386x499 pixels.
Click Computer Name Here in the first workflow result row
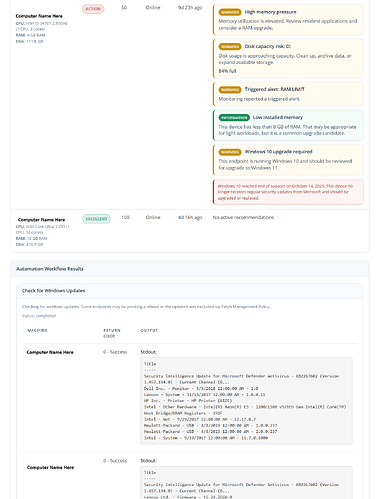pyautogui.click(x=50, y=352)
